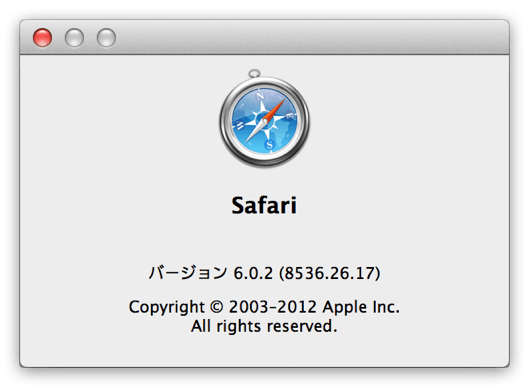Screen dimensions: 529x387
Task: Close the About Safari window
Action: pos(43,37)
